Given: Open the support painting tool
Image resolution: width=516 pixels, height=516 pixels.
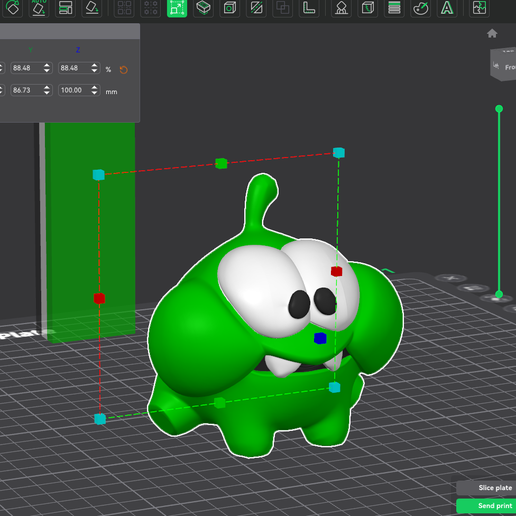Looking at the screenshot, I should [341, 8].
